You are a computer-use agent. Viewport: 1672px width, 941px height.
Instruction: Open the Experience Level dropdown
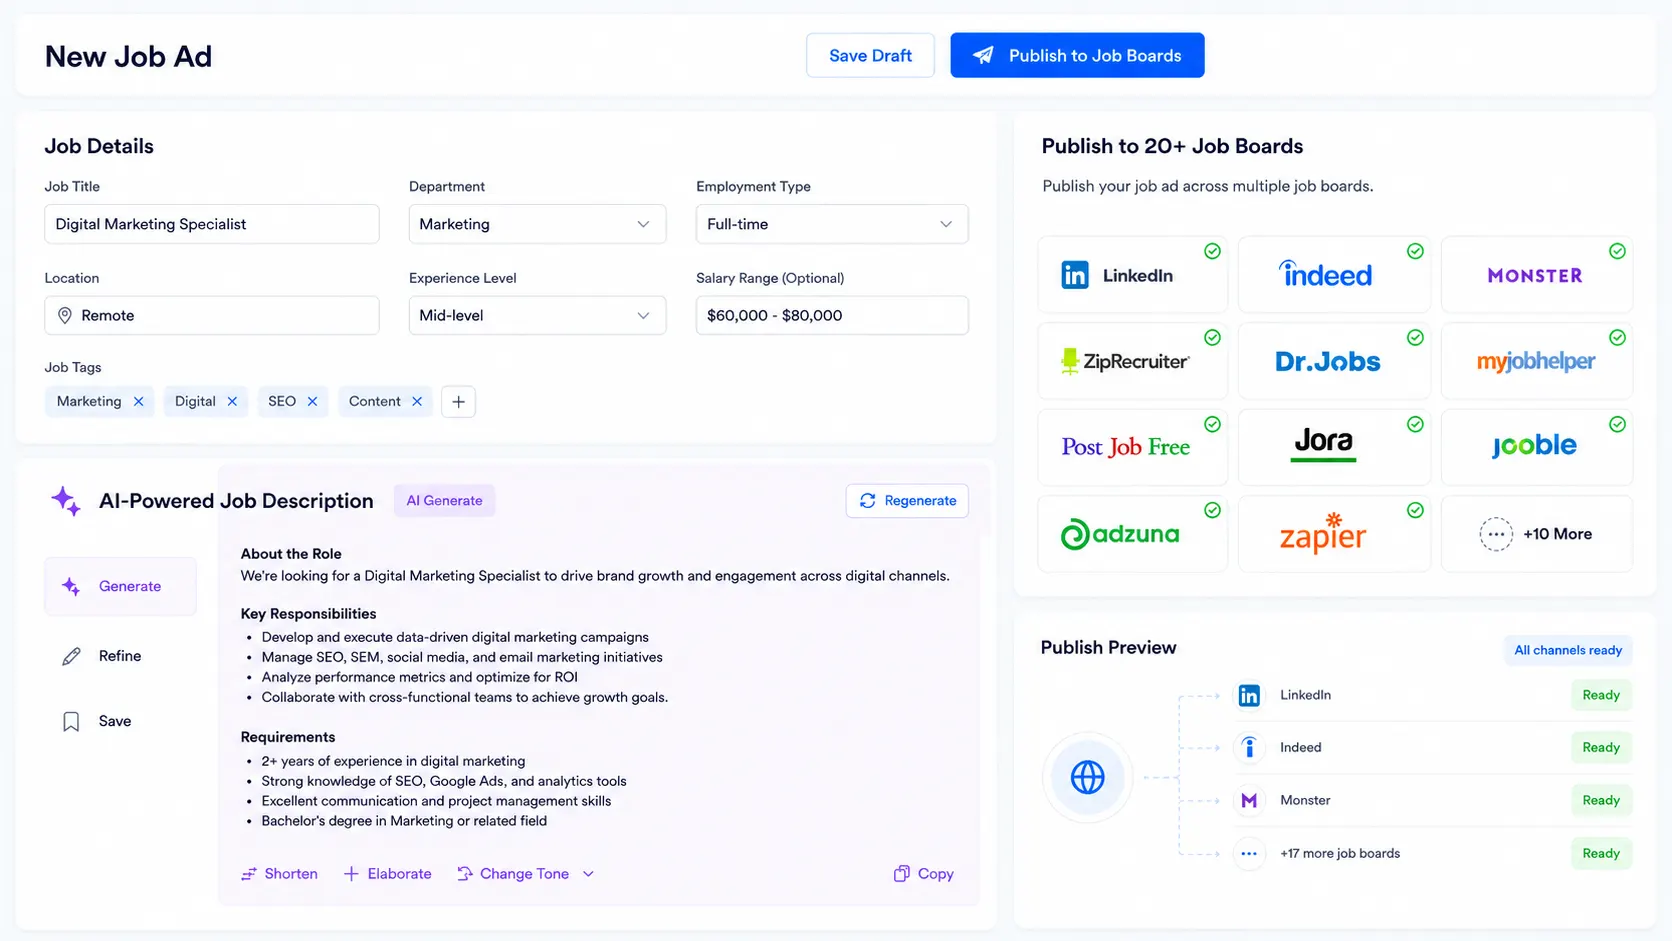(537, 315)
